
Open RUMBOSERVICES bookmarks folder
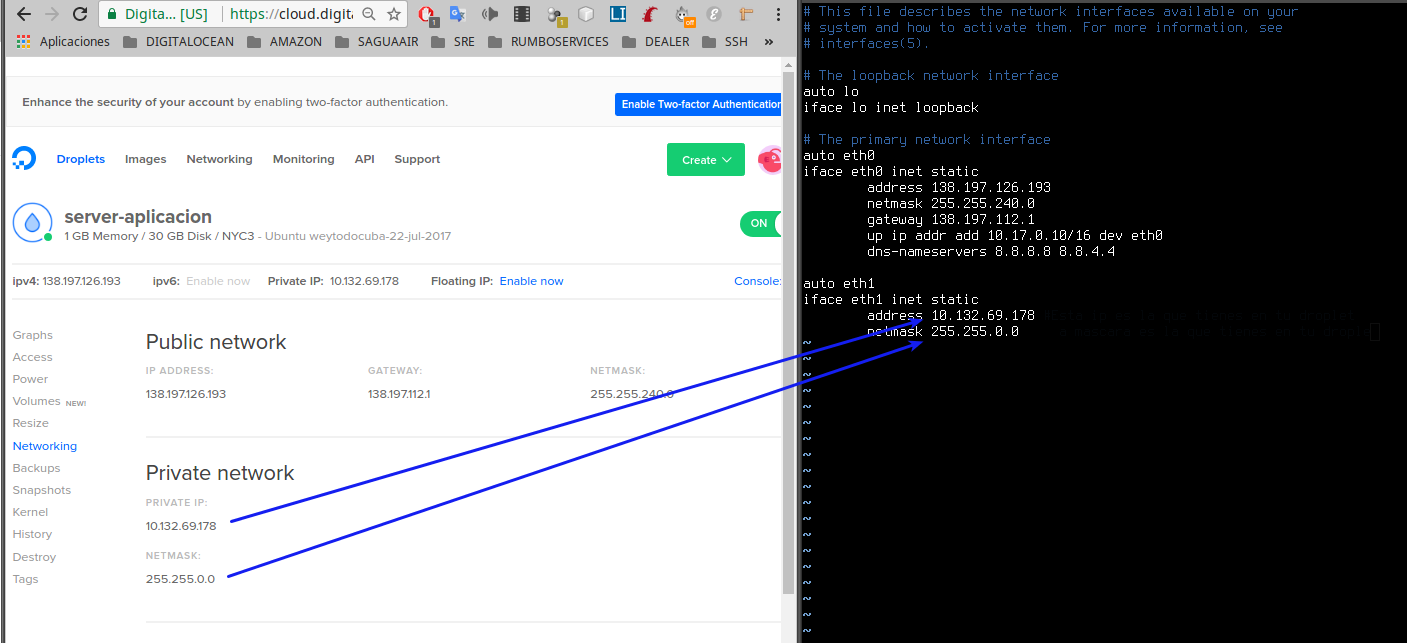[x=547, y=42]
